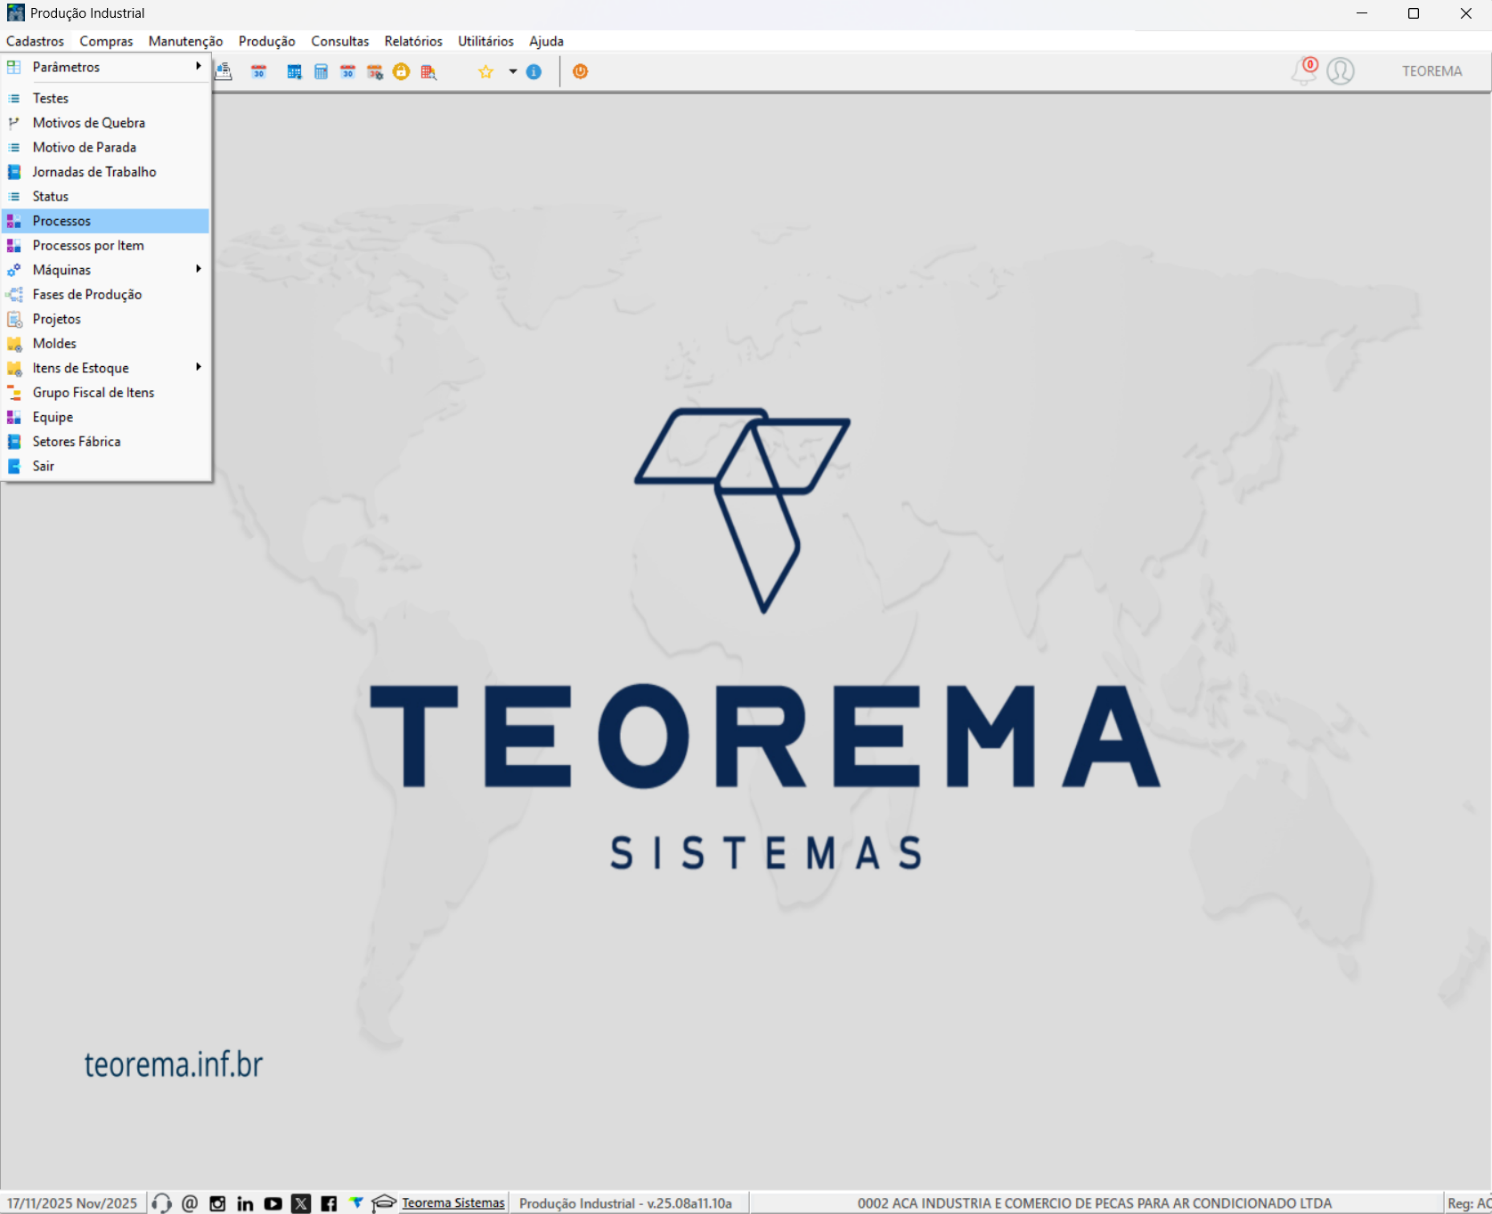Choose Sair from the Cadastros menu

pyautogui.click(x=106, y=466)
